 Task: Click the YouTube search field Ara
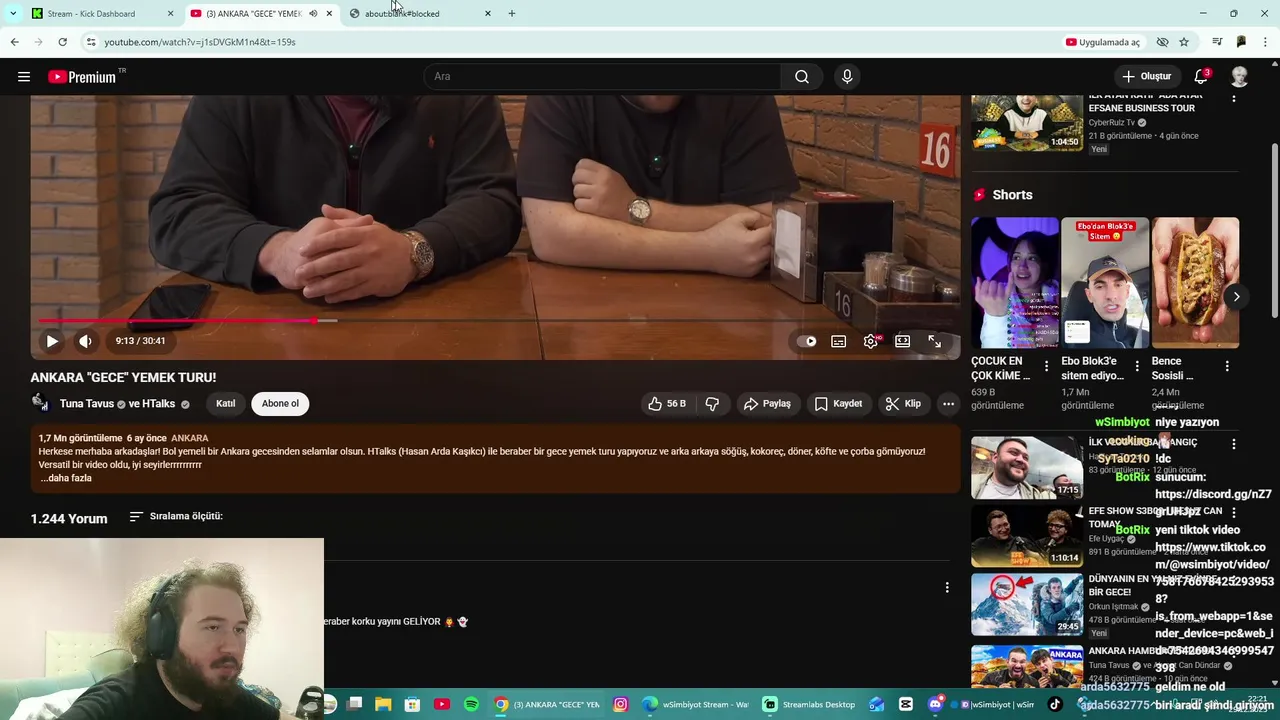tap(603, 77)
